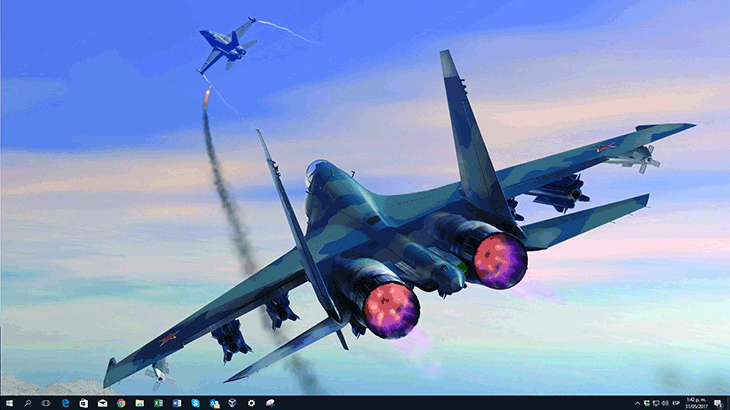This screenshot has width=730, height=410.
Task: Open File Explorer from the taskbar
Action: [140, 403]
